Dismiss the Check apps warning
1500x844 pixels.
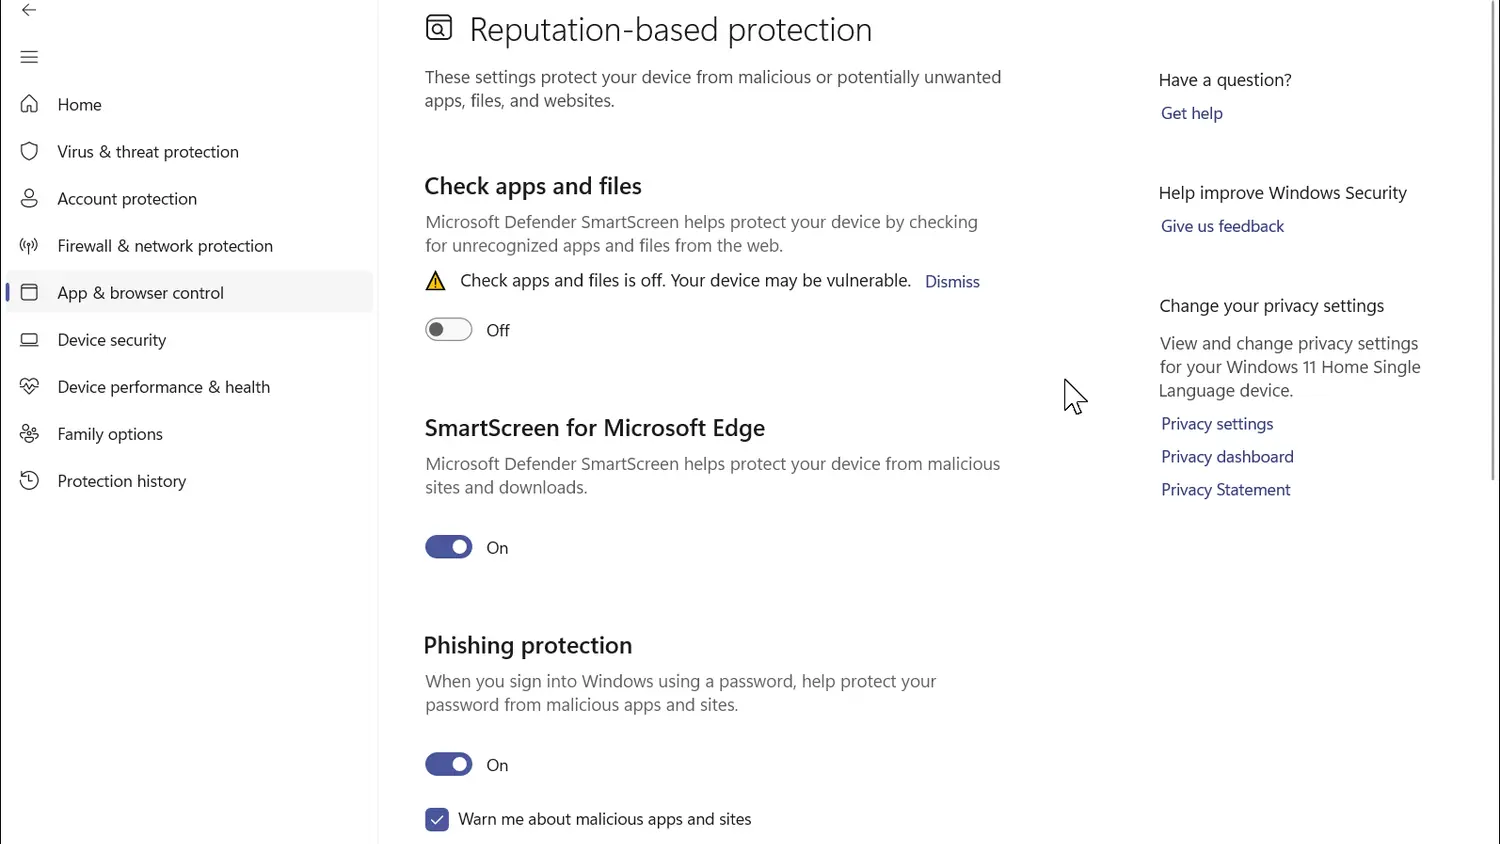952,282
